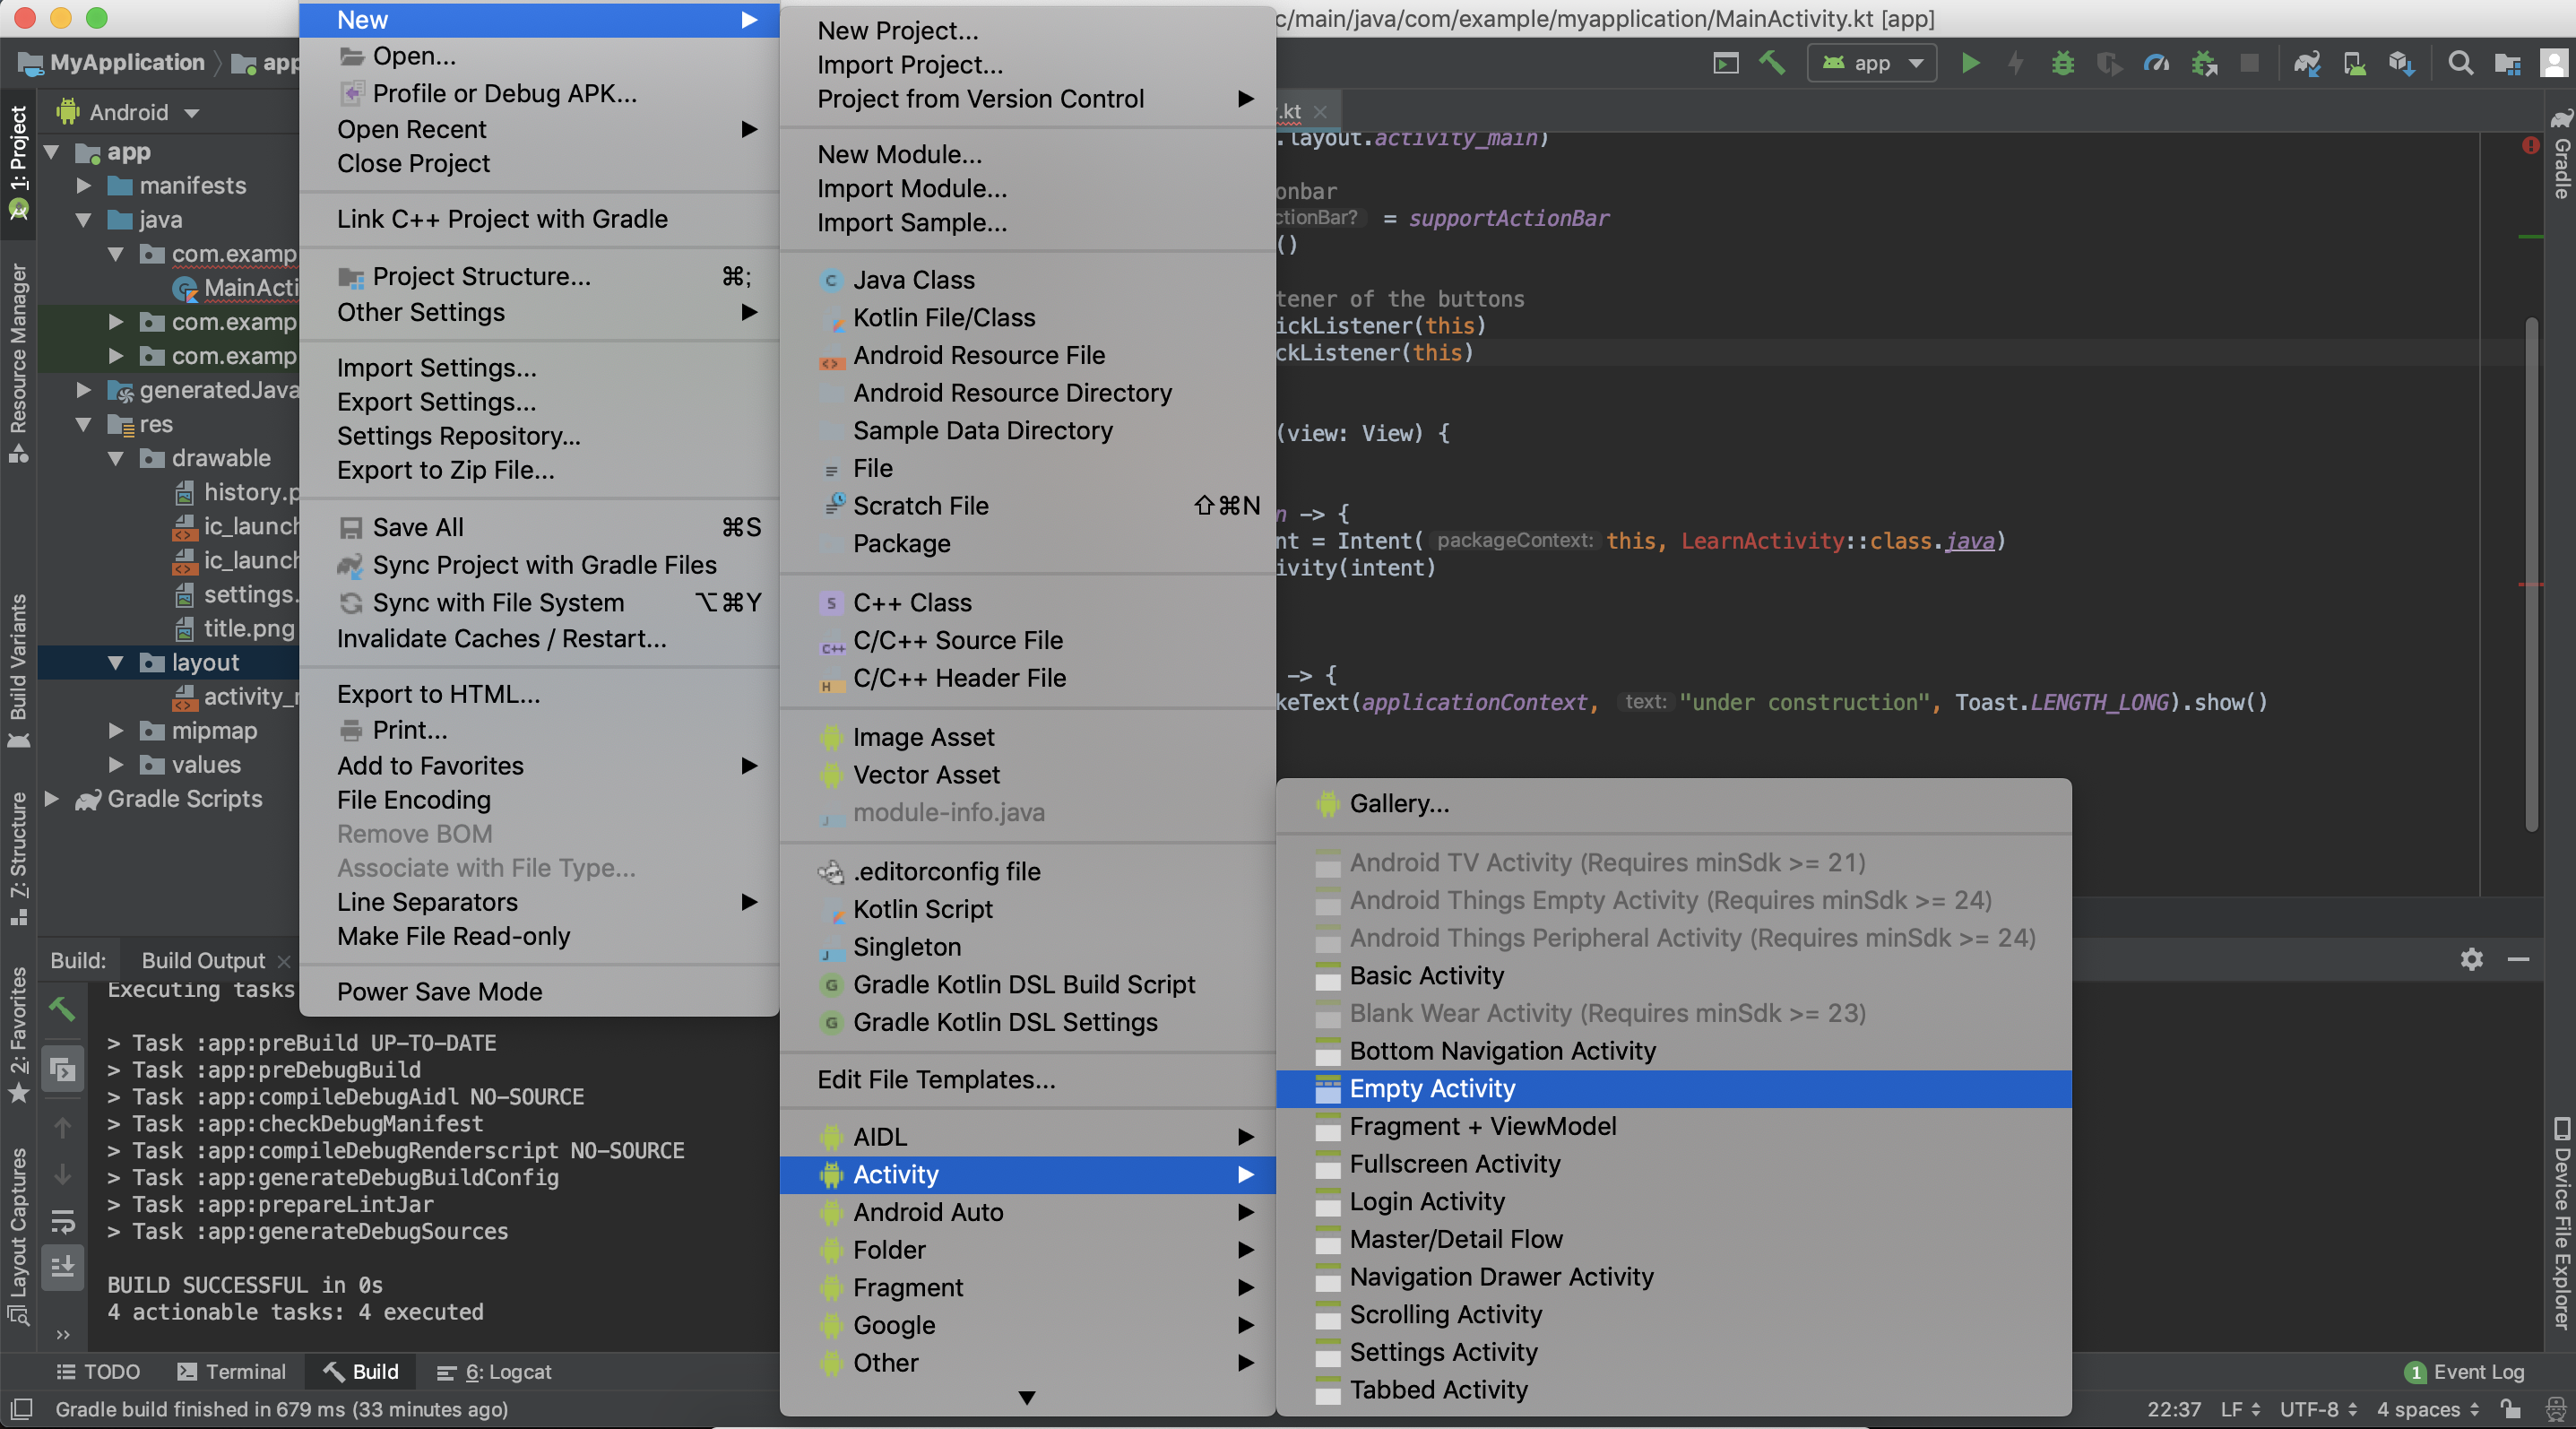2576x1429 pixels.
Task: Click the user account avatar icon
Action: tap(2553, 64)
